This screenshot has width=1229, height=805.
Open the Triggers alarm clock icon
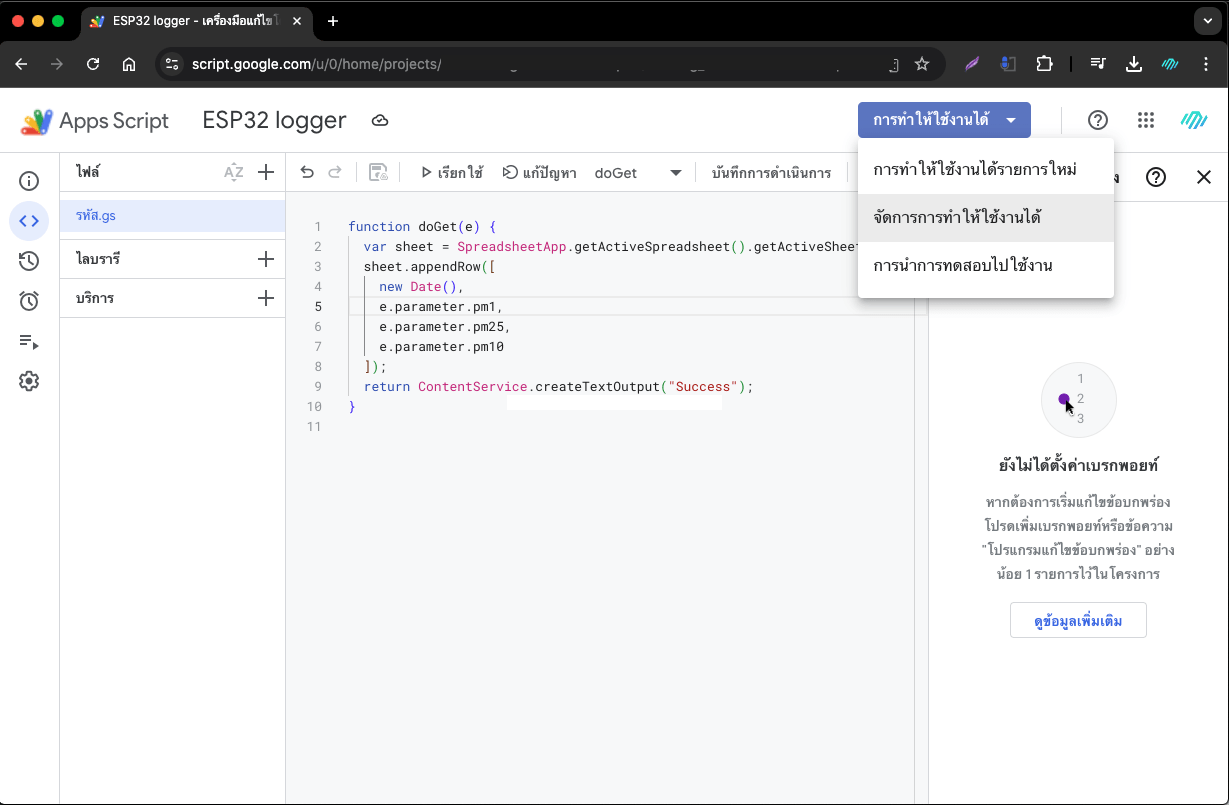click(x=29, y=301)
